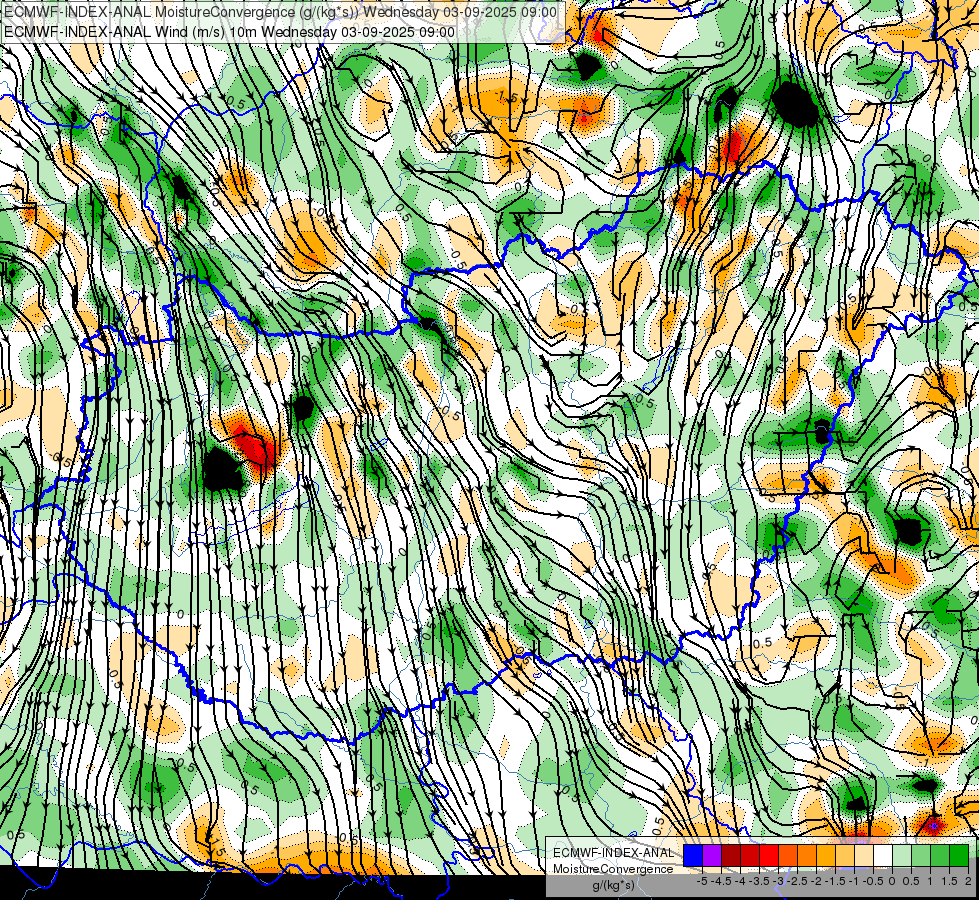Click the g/(kg*s) unit label in legend

[x=613, y=885]
